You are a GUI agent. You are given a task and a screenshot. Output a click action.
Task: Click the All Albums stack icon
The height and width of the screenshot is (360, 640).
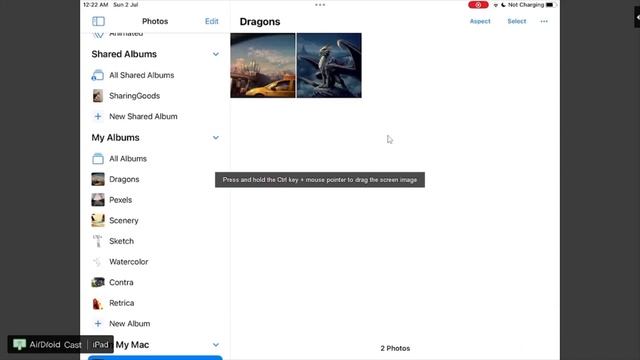click(98, 158)
